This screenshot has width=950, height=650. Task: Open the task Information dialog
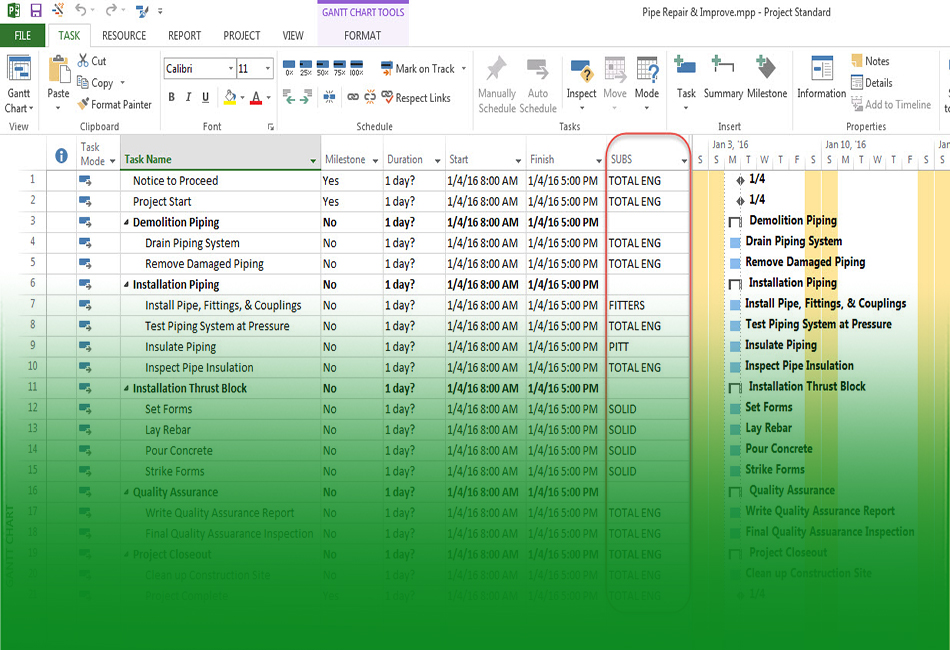(x=821, y=80)
